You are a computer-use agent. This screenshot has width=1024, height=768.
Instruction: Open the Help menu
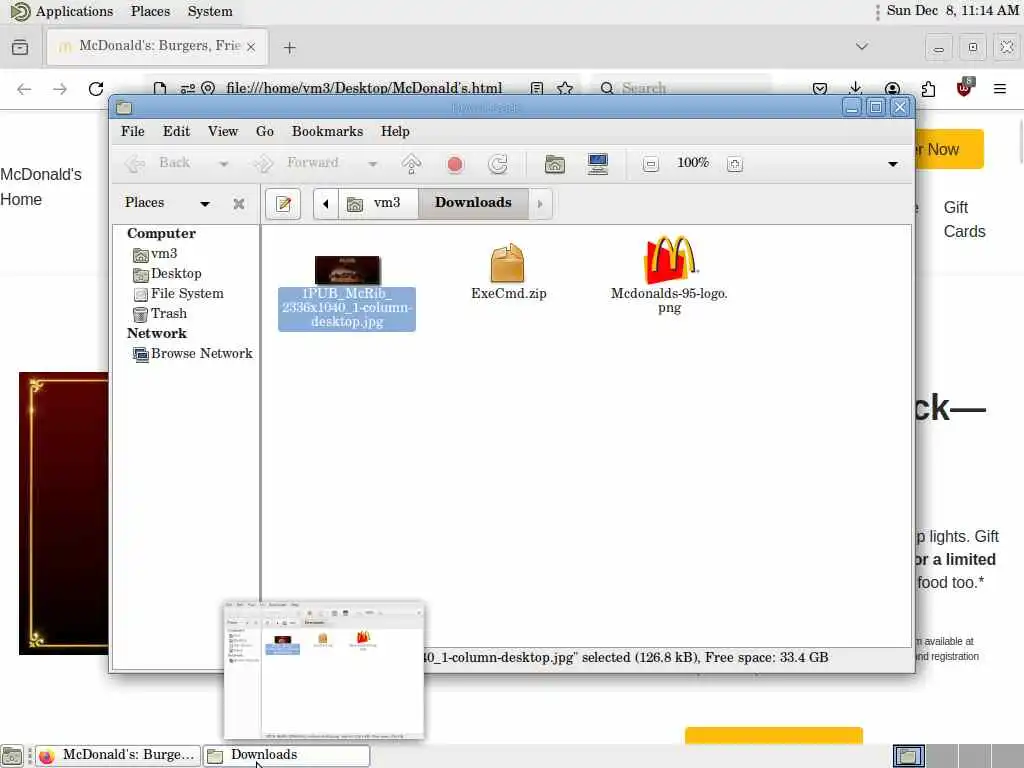pos(395,131)
